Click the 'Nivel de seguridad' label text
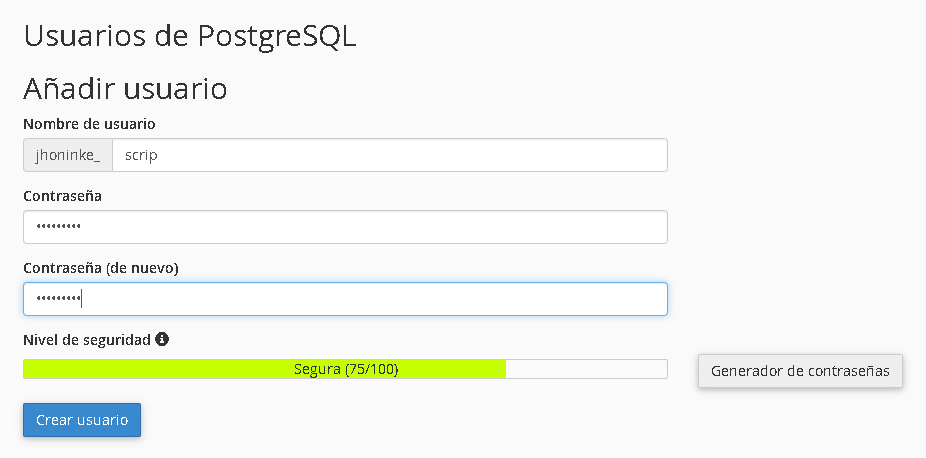Viewport: 926px width, 458px height. (87, 340)
